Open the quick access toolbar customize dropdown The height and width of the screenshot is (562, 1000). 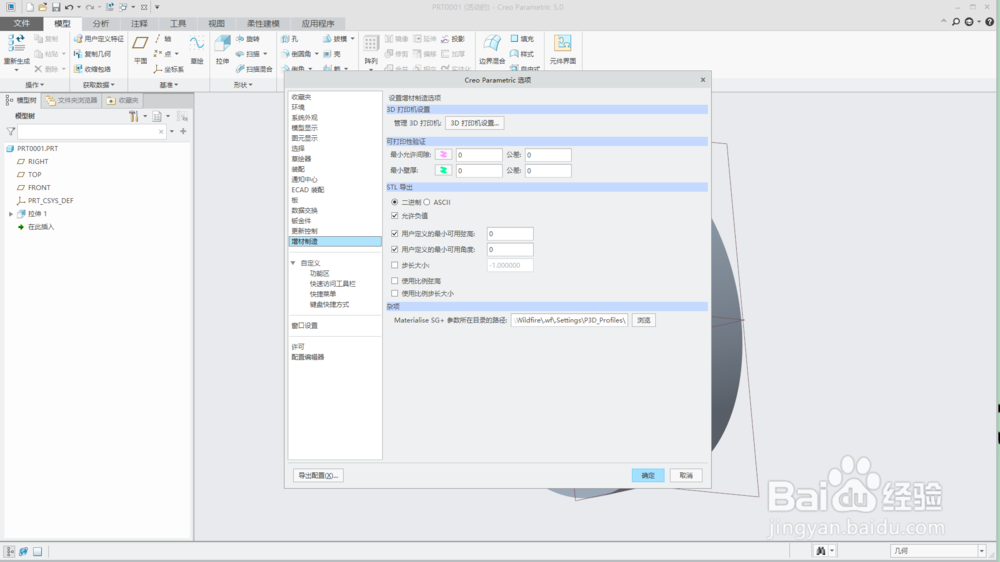pos(157,7)
